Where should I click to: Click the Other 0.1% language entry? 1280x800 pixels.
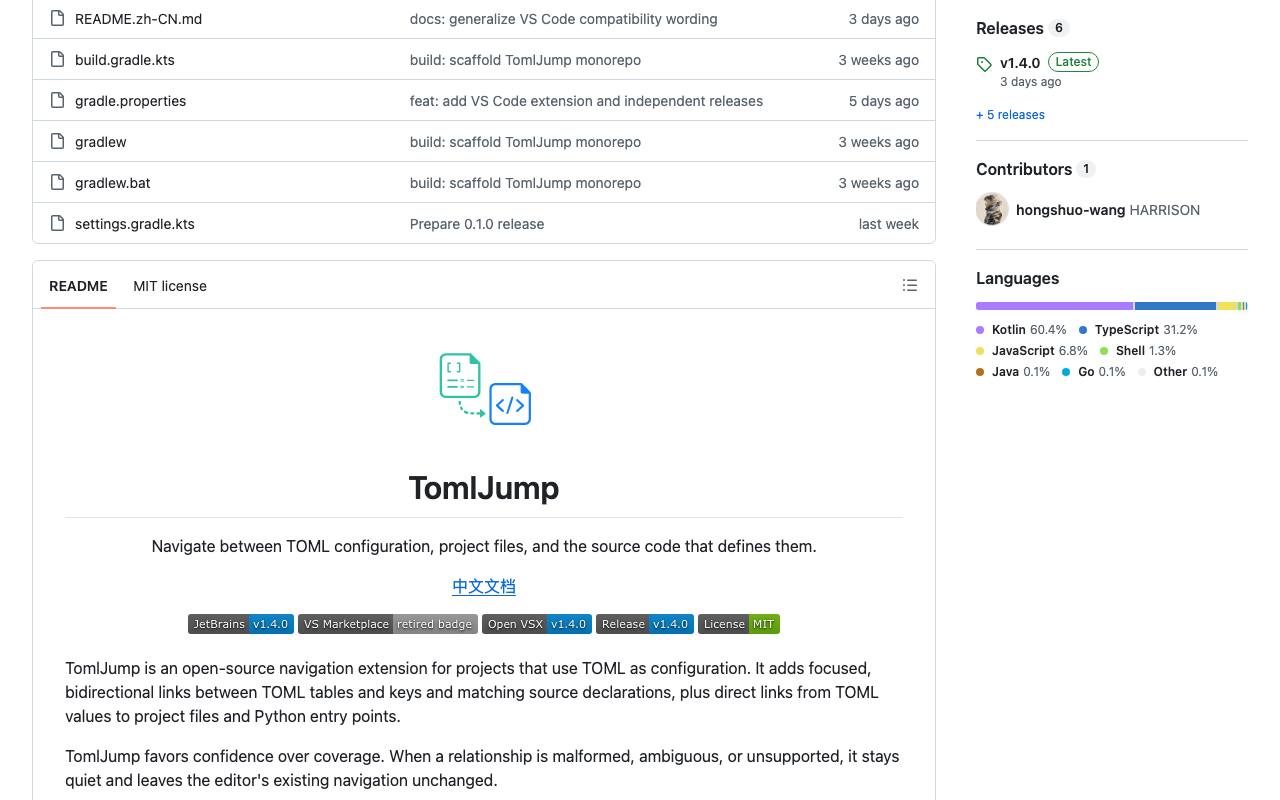[x=1178, y=372]
